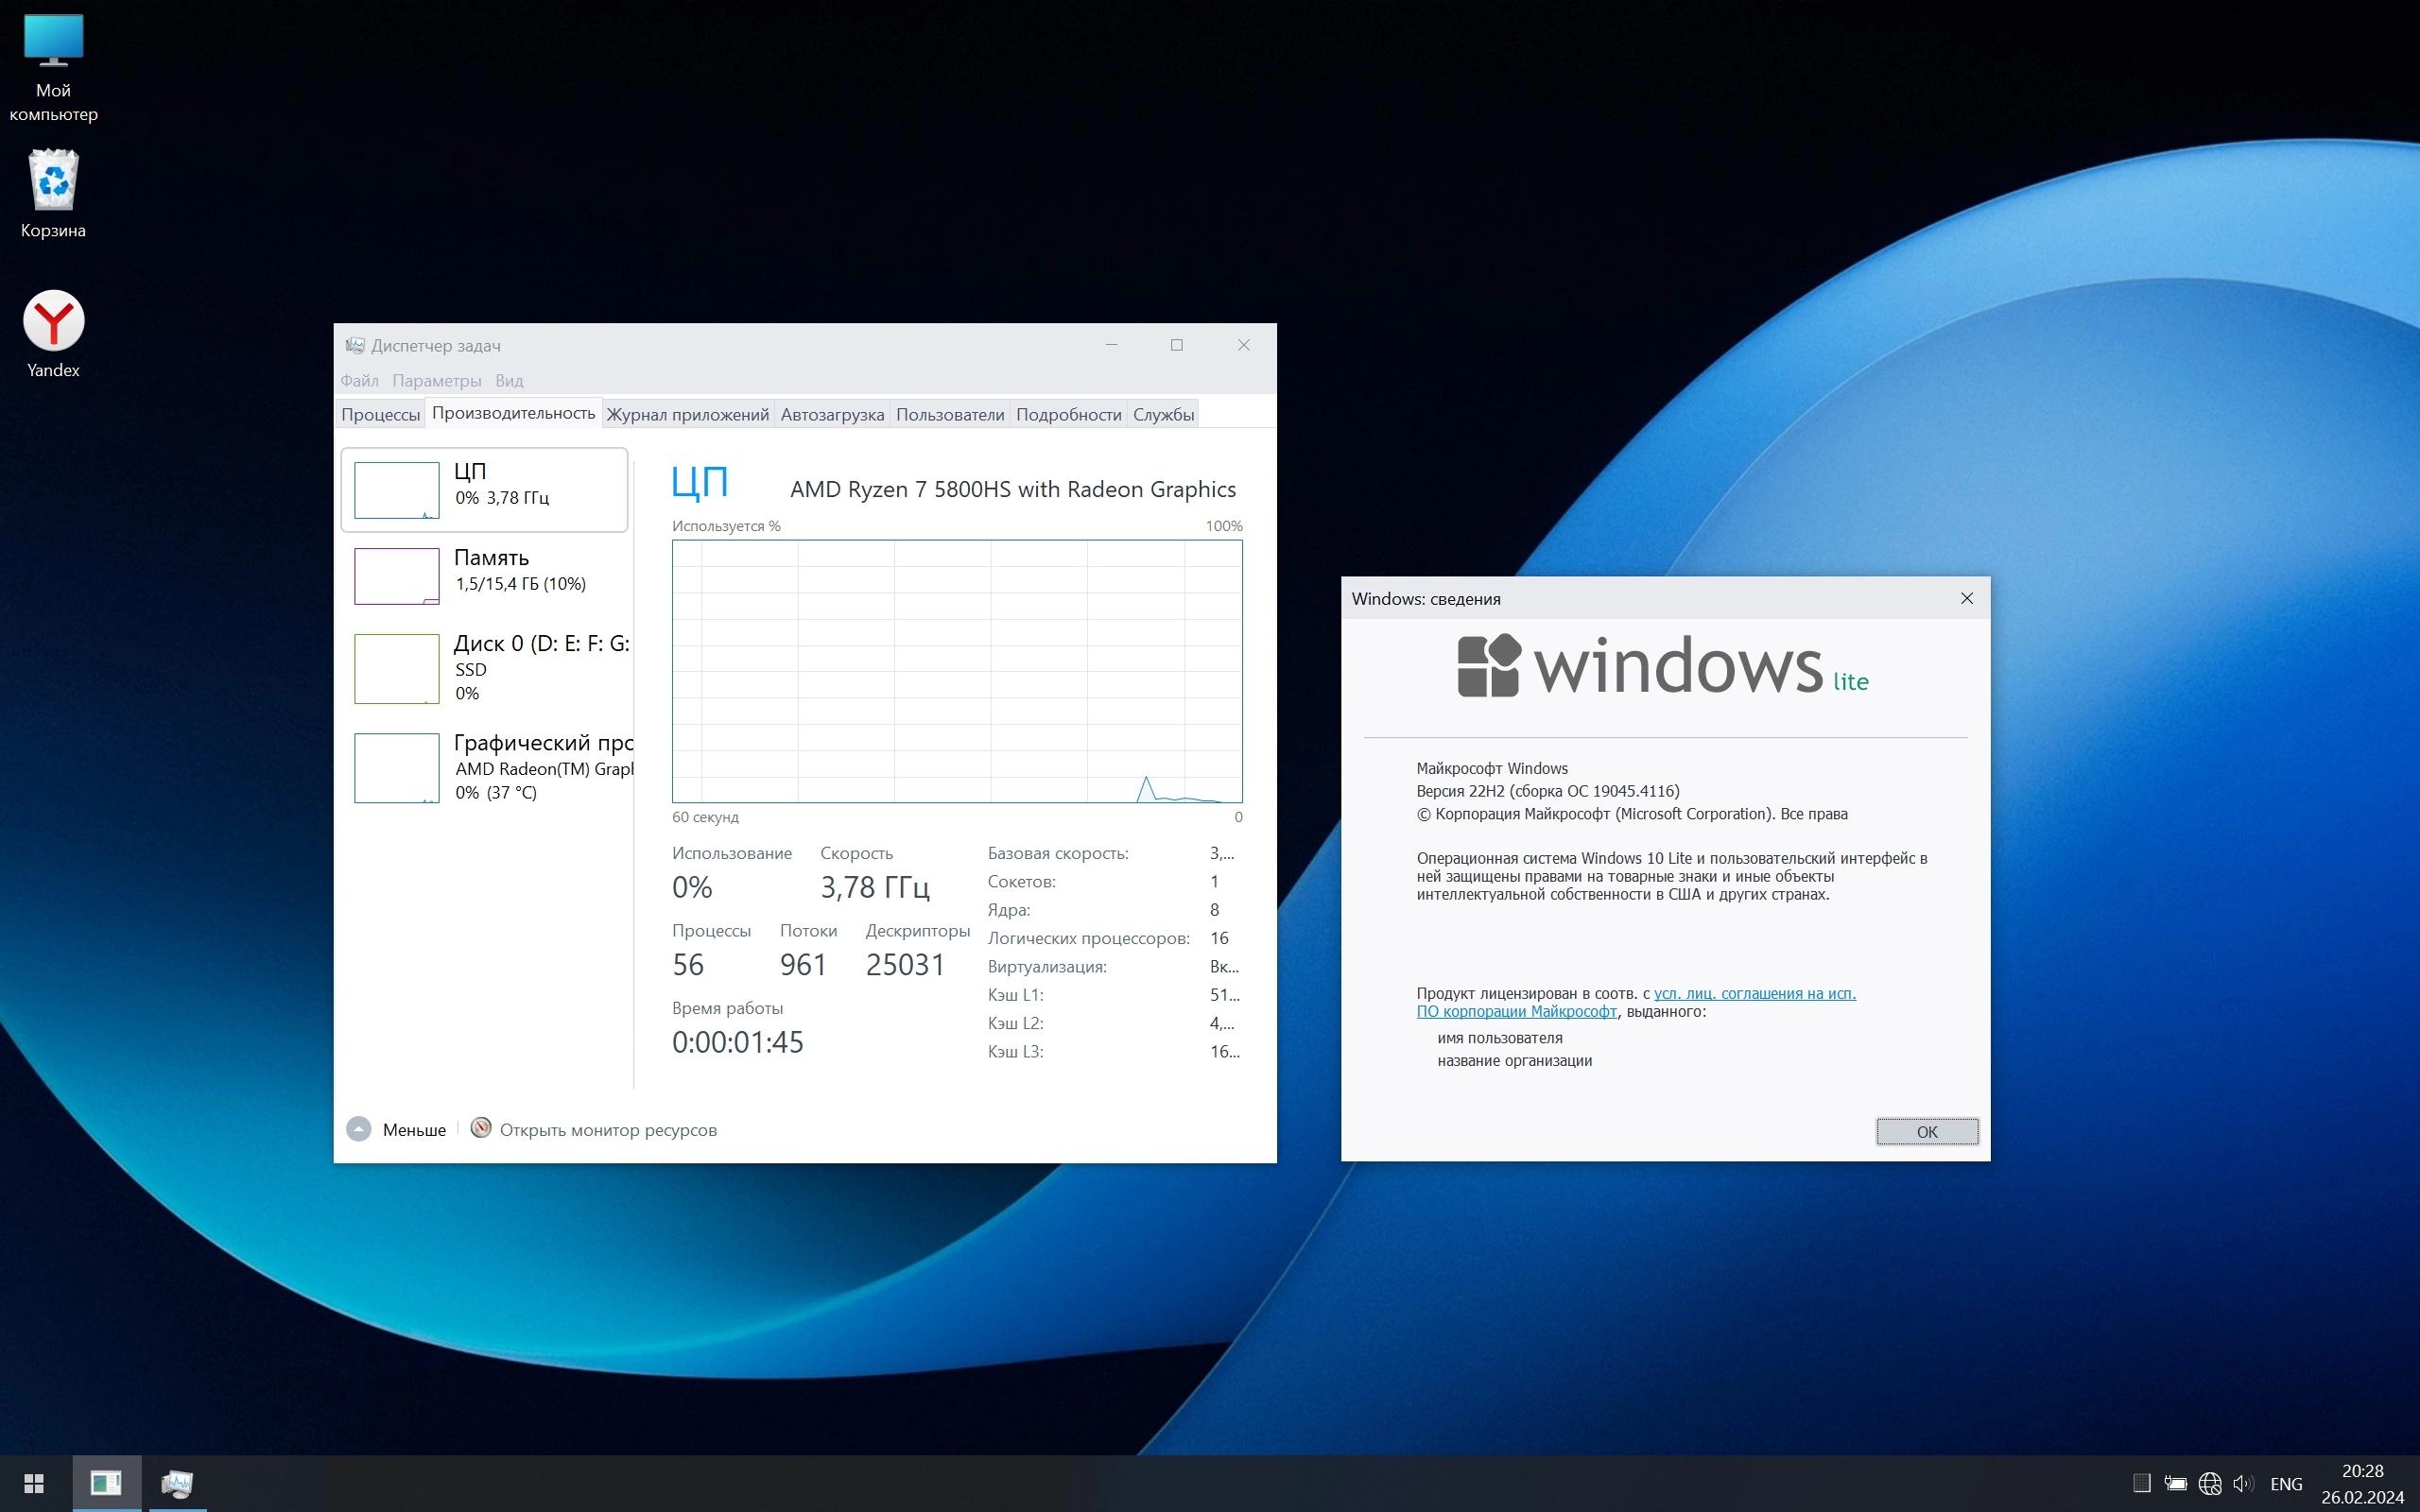Screen dimensions: 2420x1512
Task: Open the Файл menu
Action: 359,381
